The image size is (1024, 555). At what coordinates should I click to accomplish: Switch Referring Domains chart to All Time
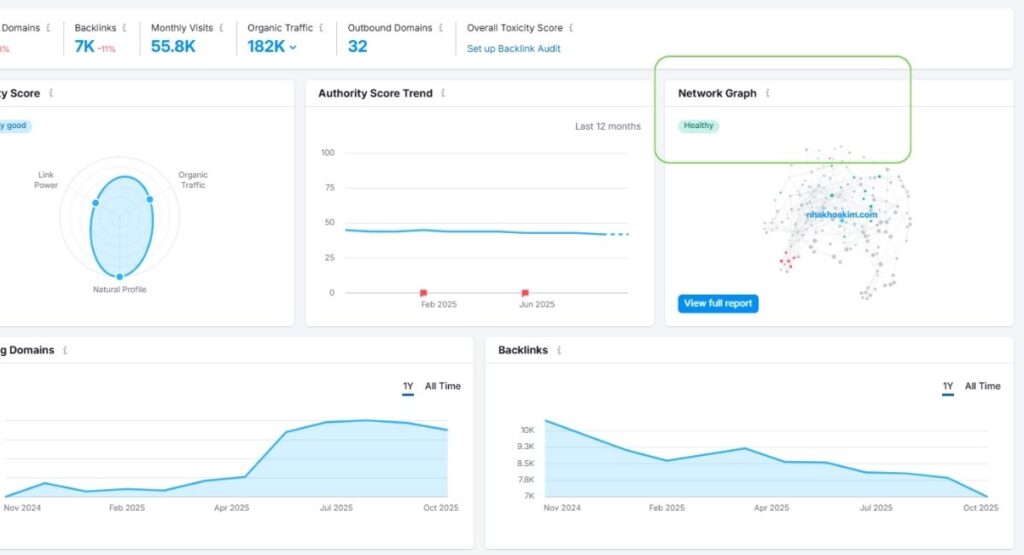coord(442,386)
